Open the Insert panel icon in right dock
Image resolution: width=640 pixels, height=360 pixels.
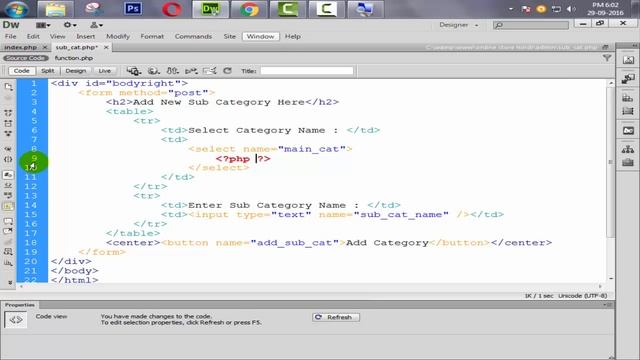coord(628,60)
